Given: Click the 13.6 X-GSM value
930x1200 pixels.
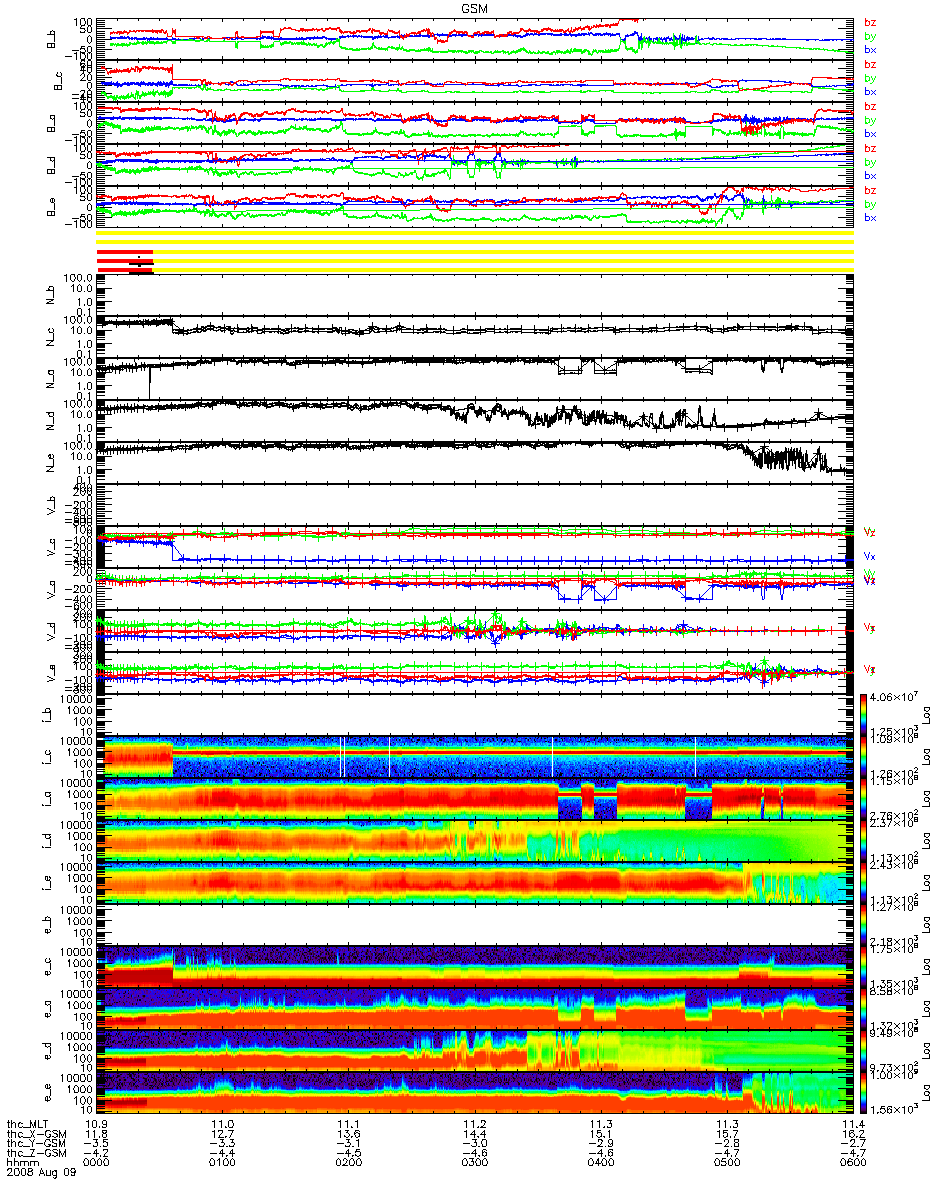Looking at the screenshot, I should point(348,1134).
